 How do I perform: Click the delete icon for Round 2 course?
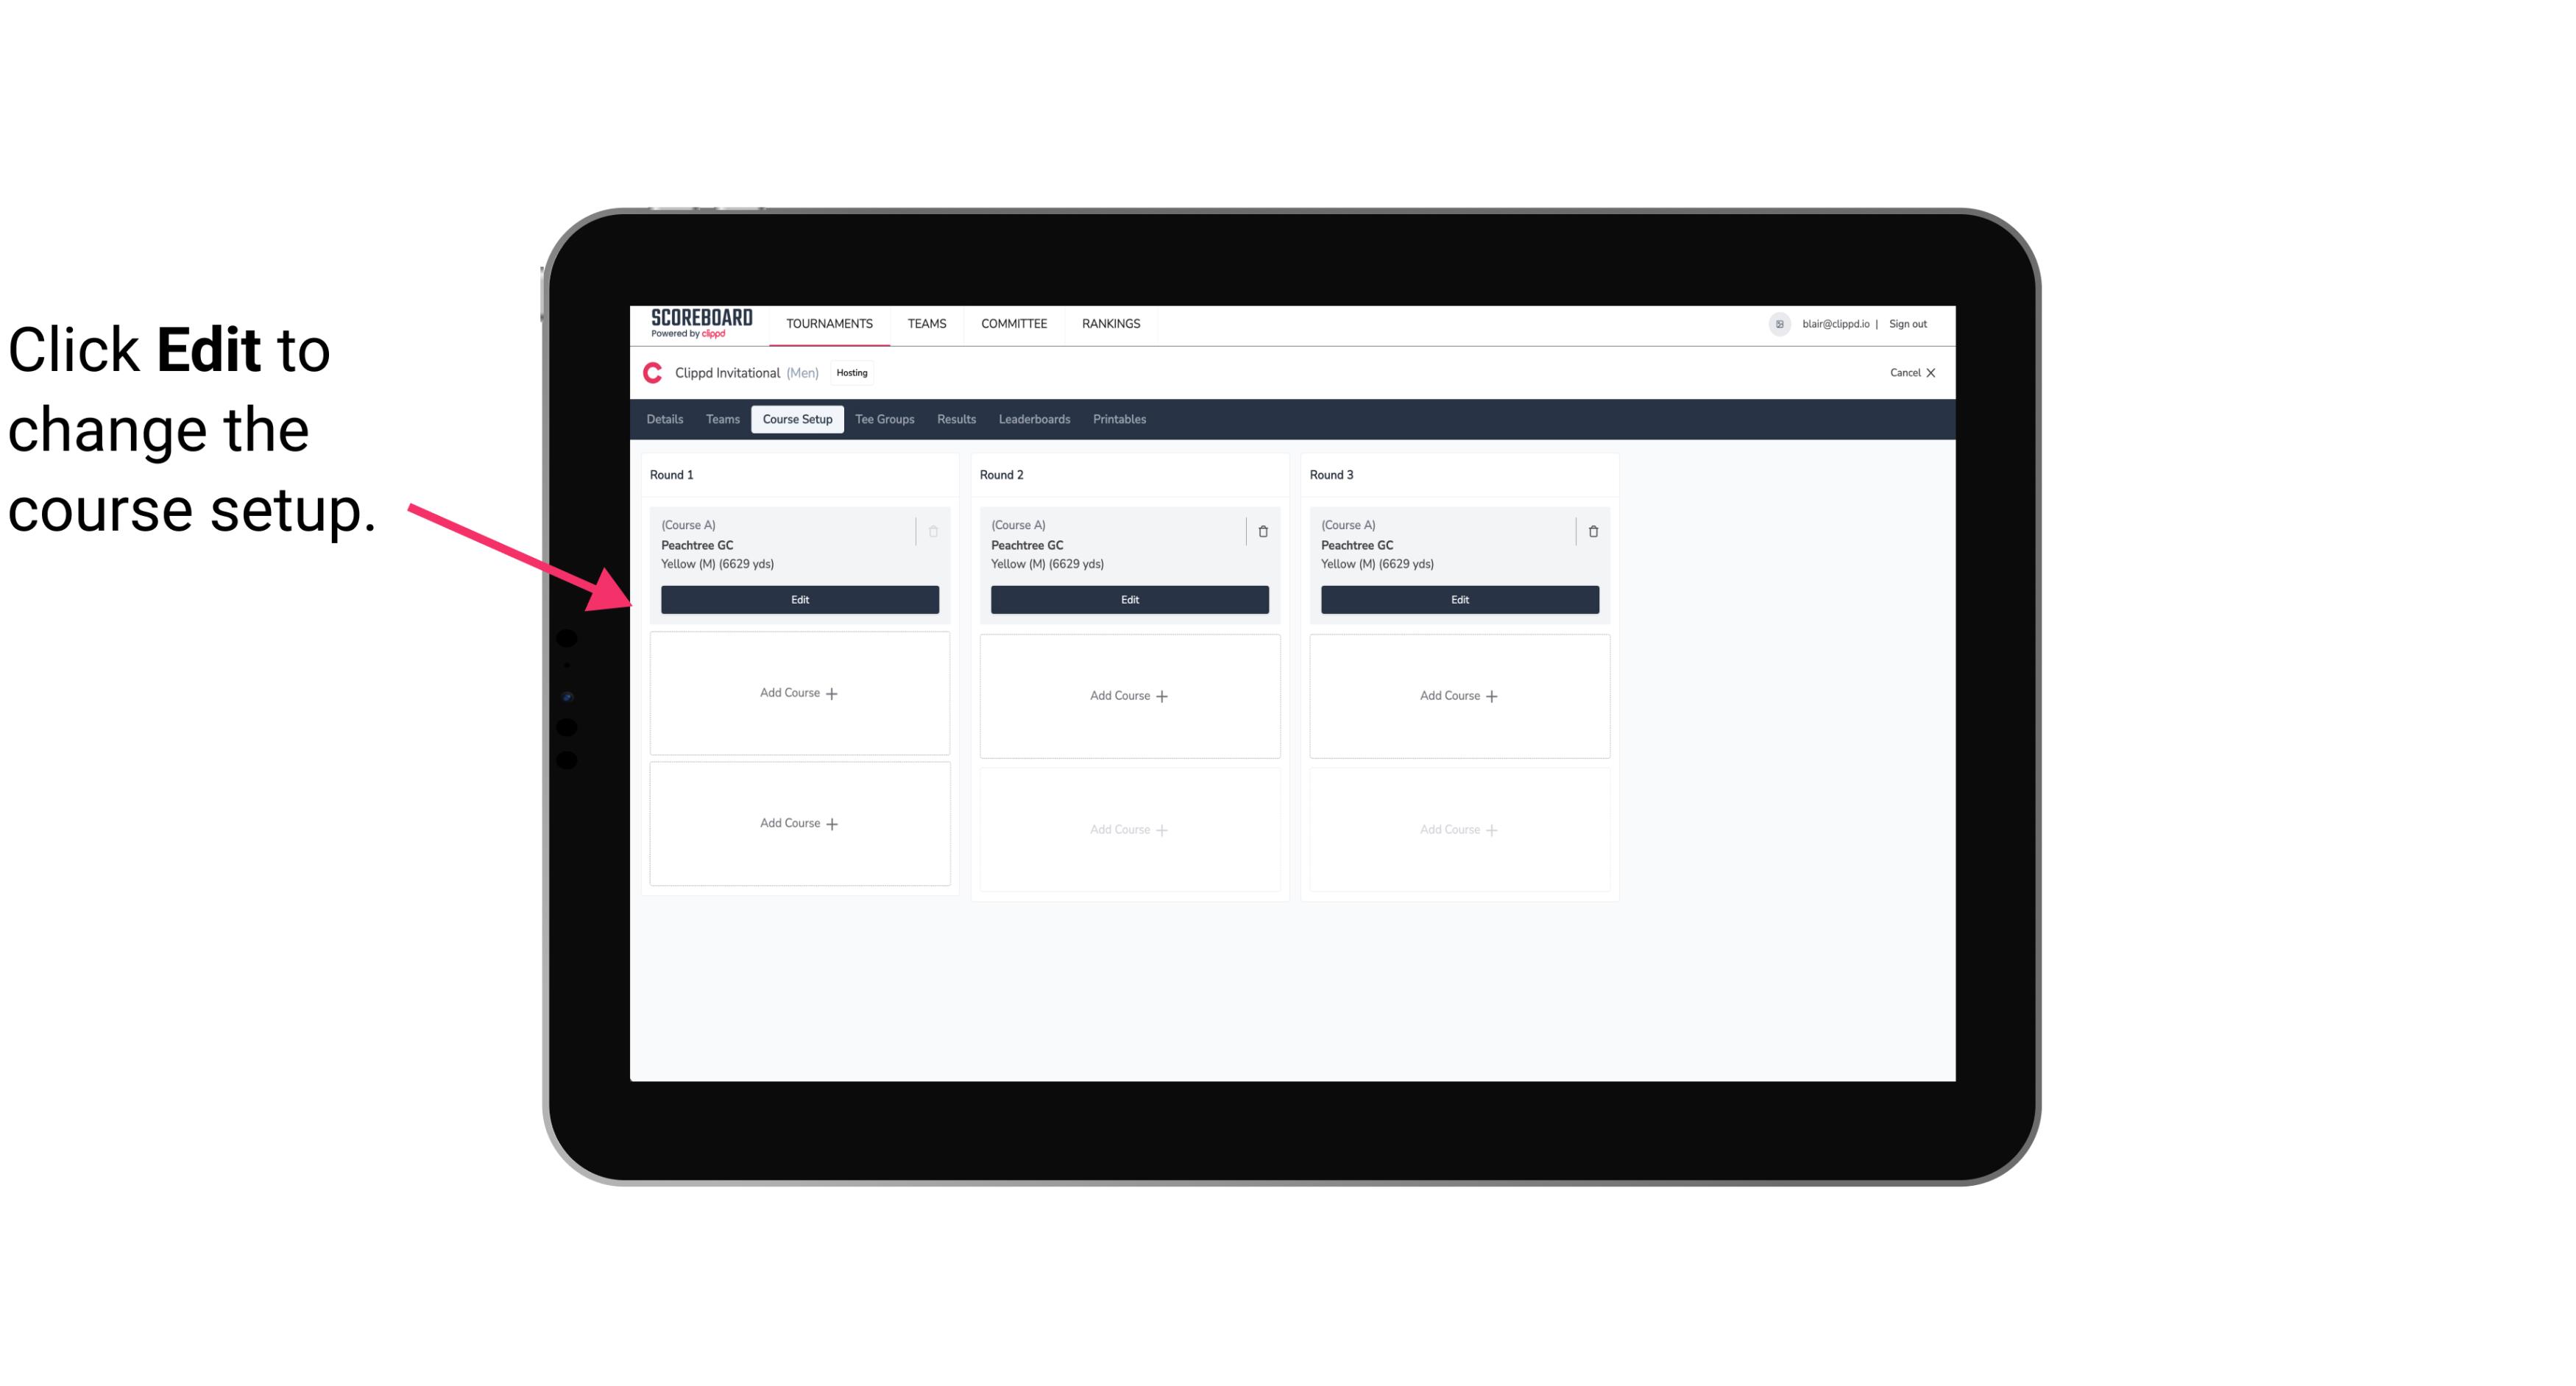pos(1262,531)
